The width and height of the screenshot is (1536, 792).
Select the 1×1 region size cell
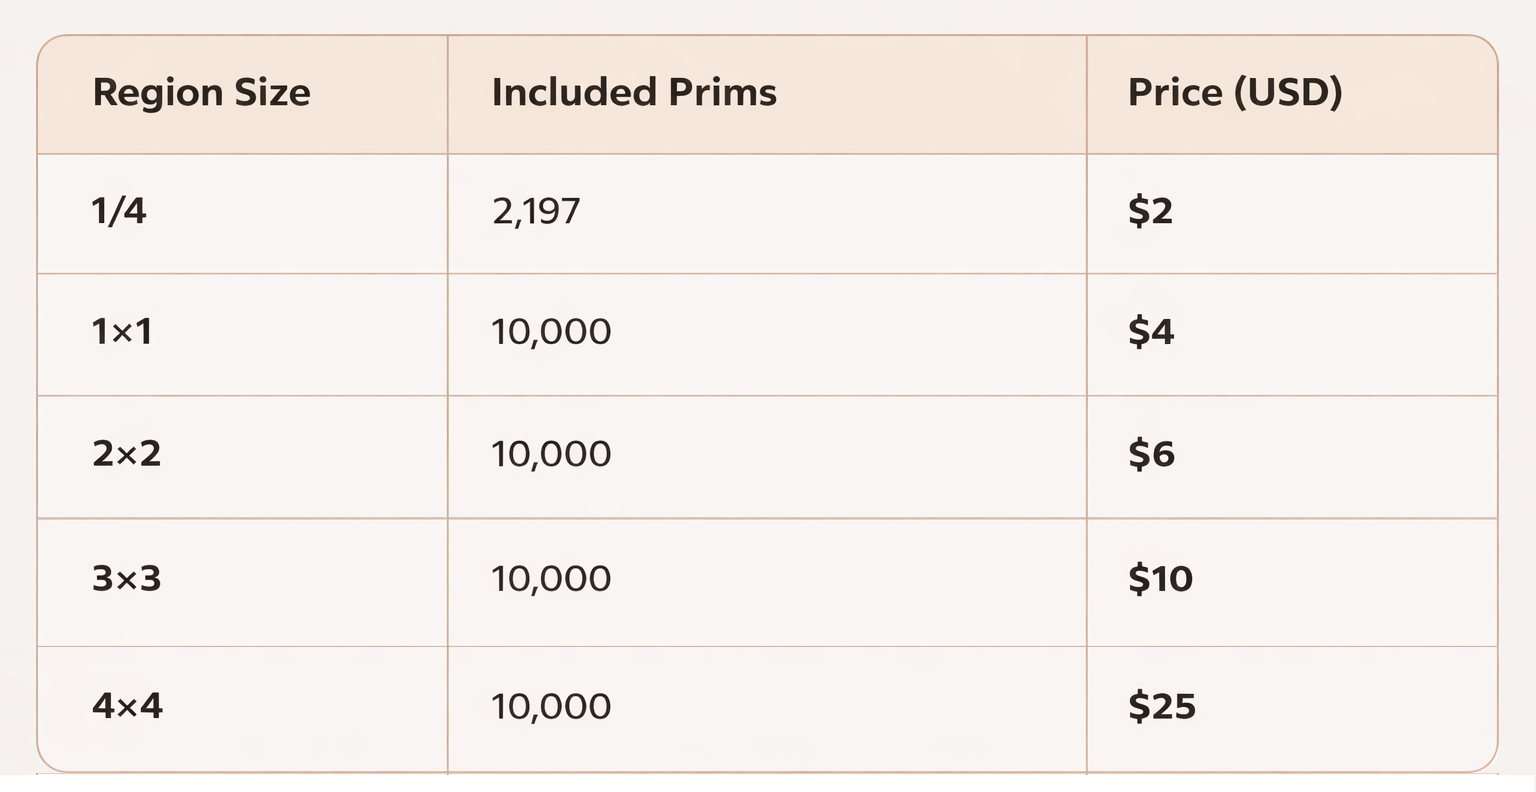pos(122,332)
